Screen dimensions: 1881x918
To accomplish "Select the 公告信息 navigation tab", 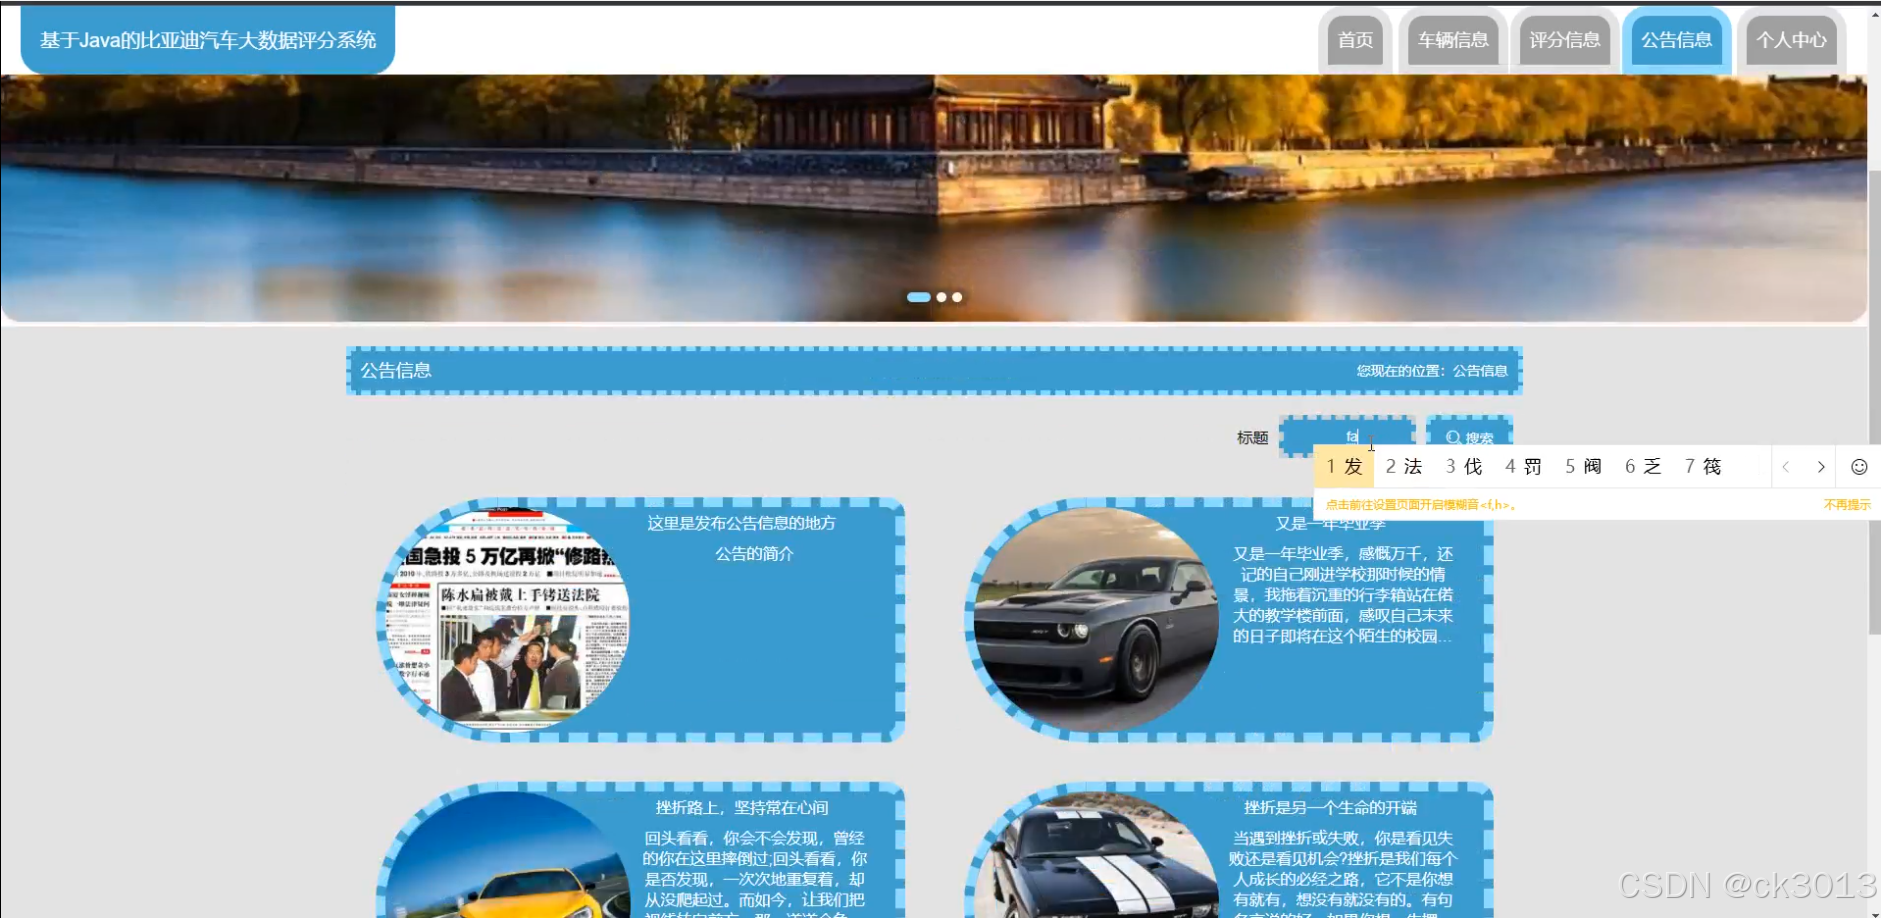I will click(1677, 40).
